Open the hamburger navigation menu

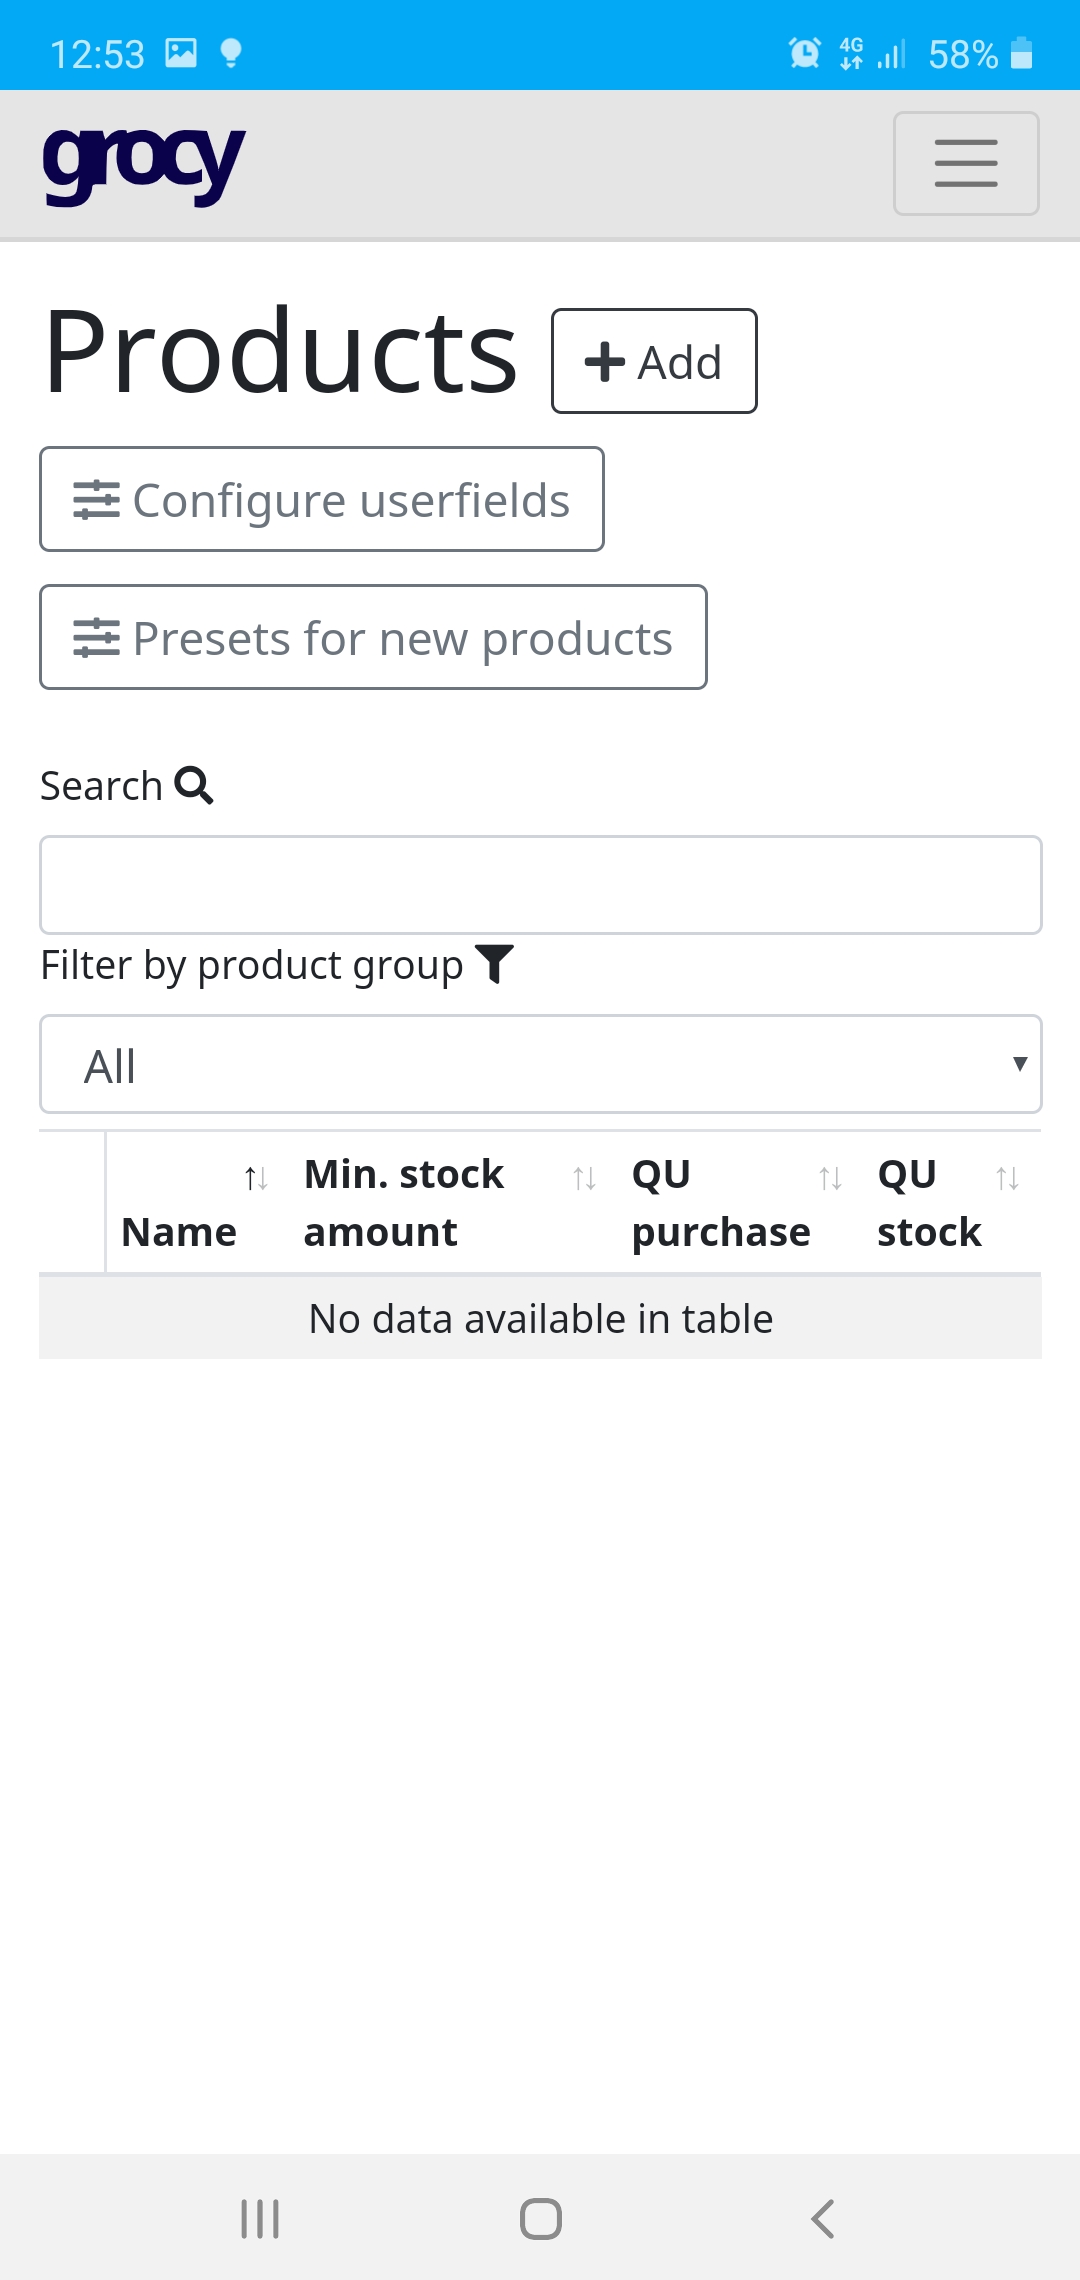(965, 163)
